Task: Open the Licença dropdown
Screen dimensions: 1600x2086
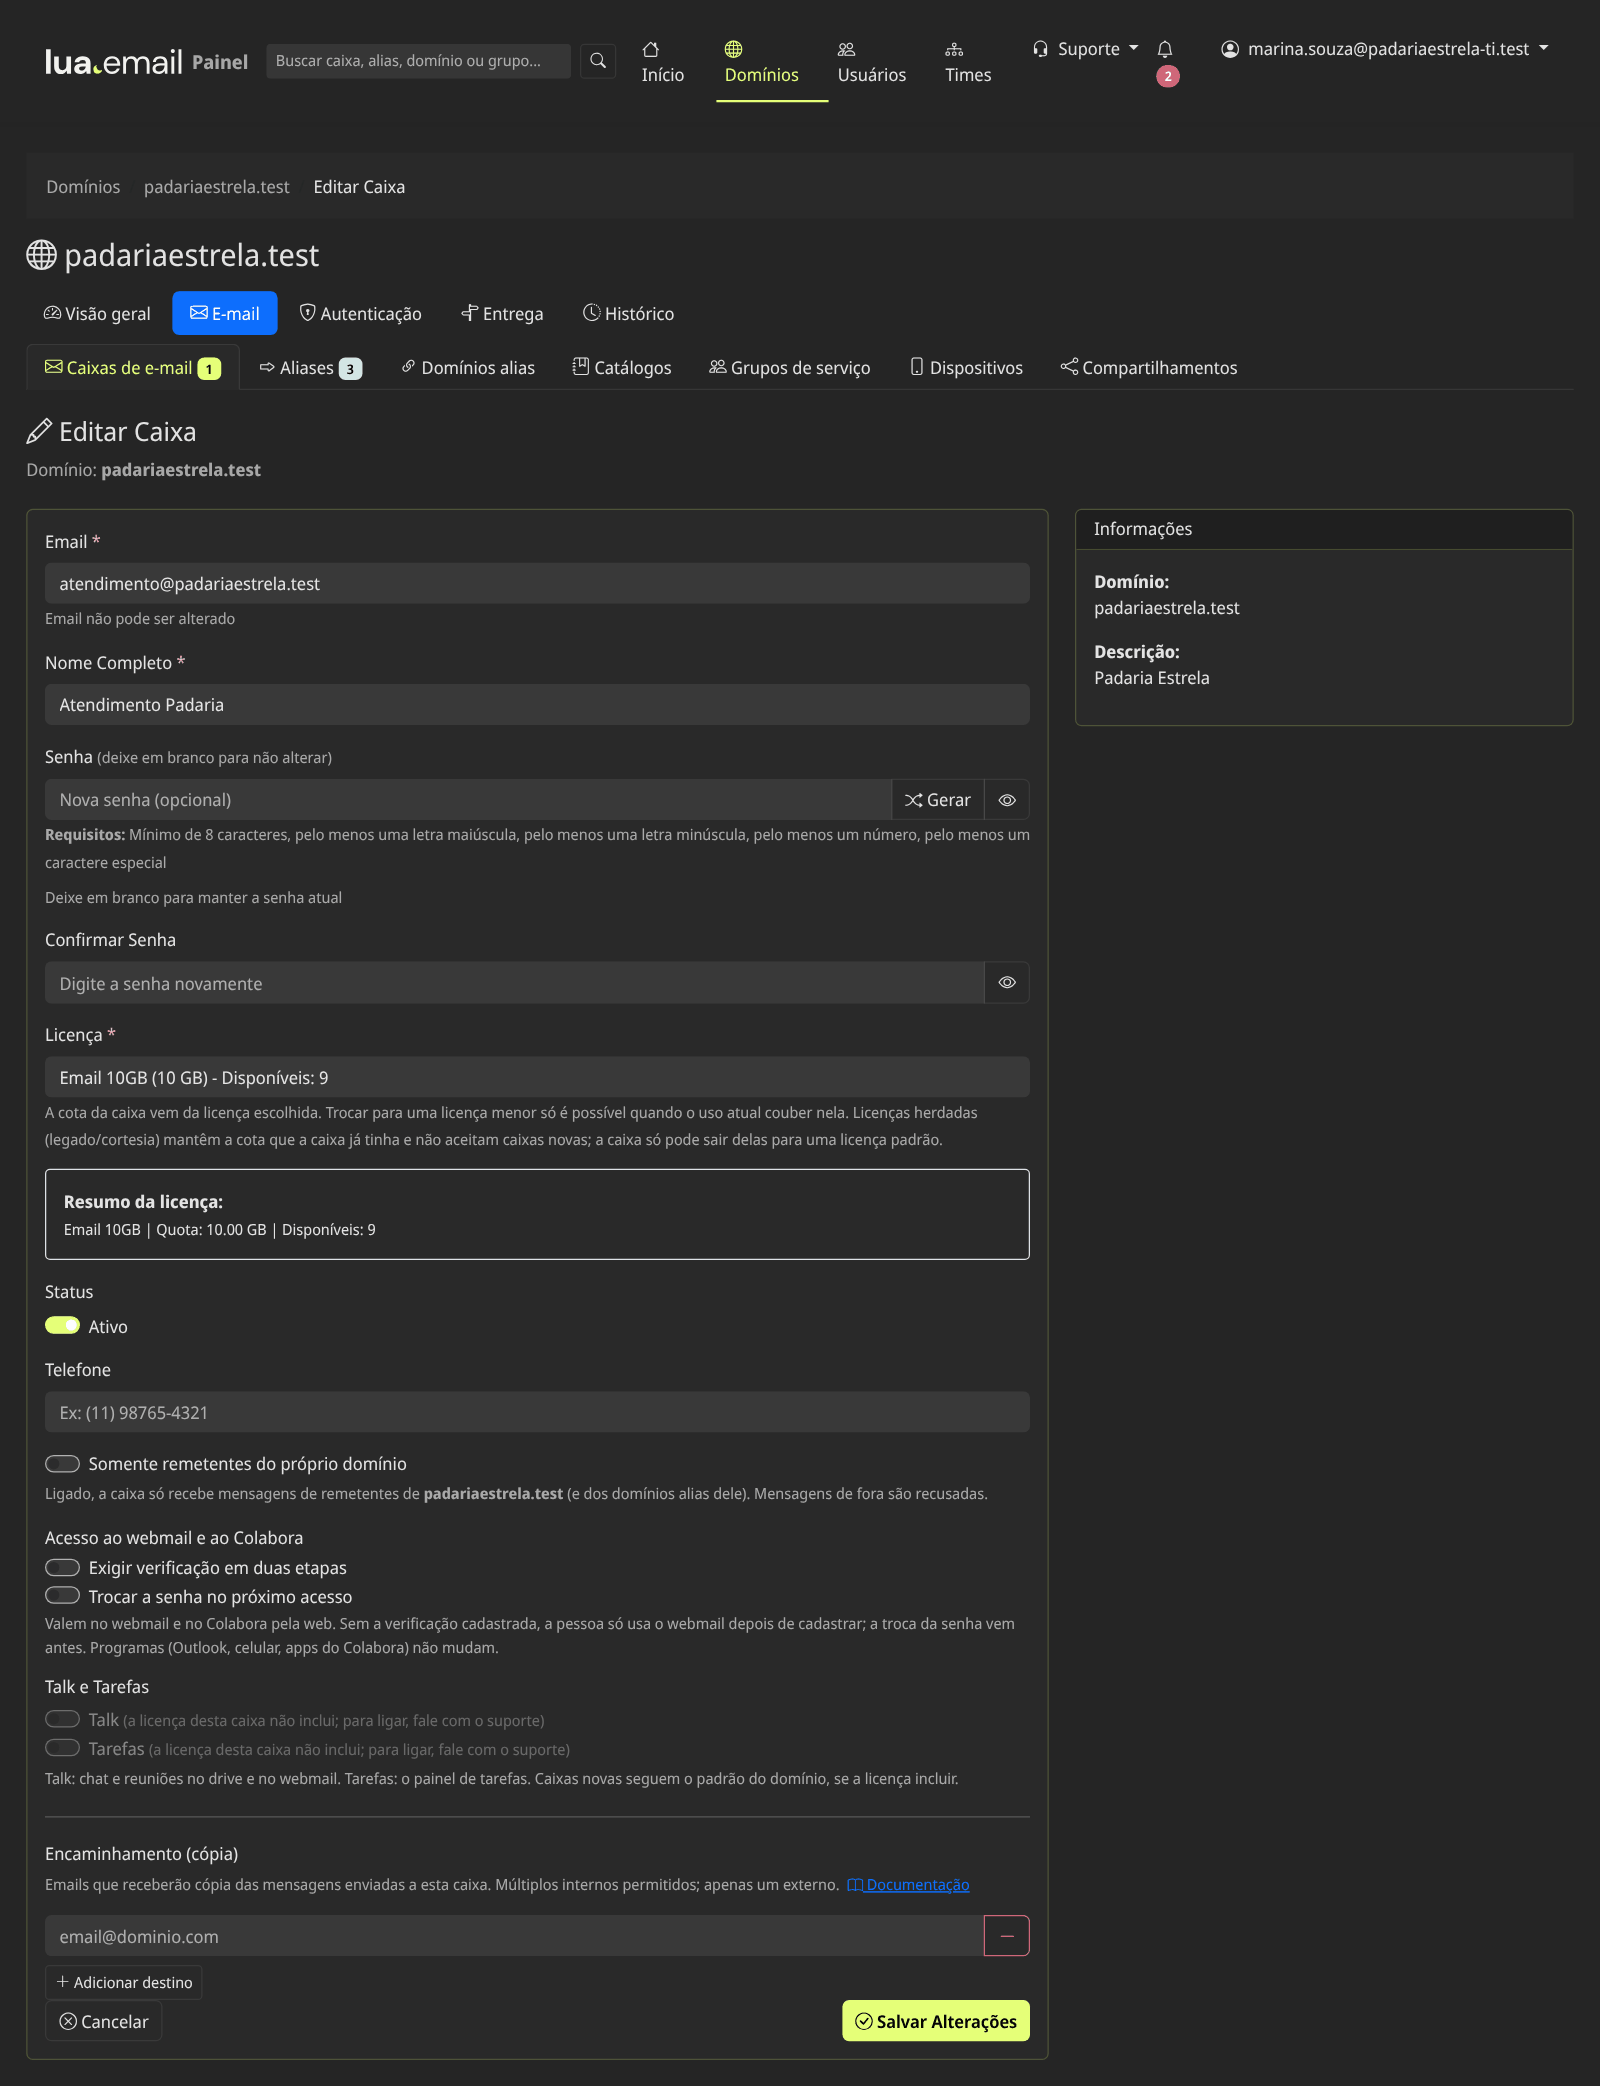Action: point(537,1078)
